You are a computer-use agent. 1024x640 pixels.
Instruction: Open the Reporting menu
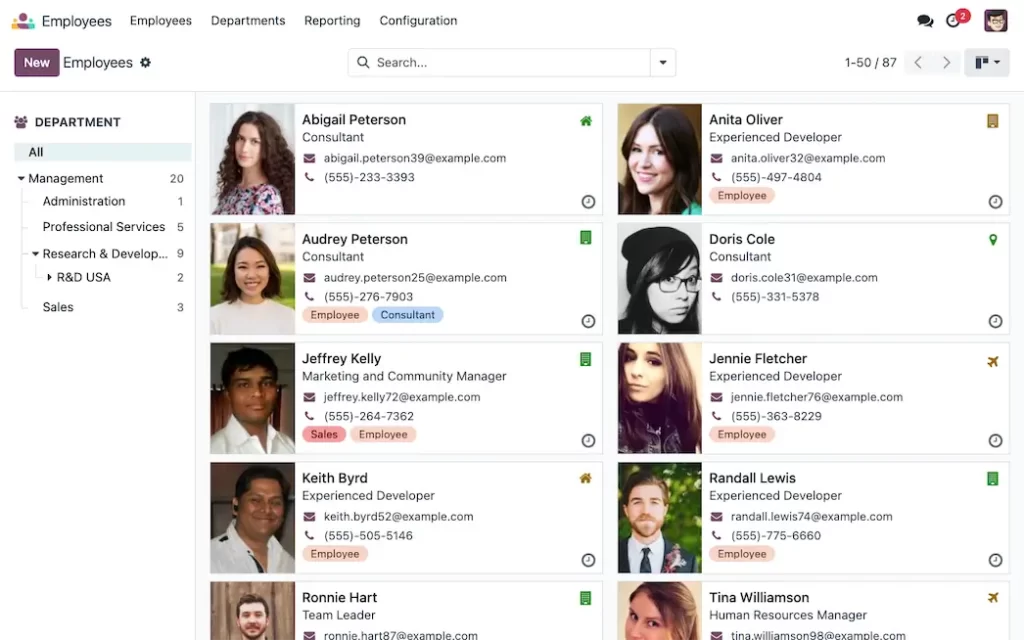pos(331,20)
